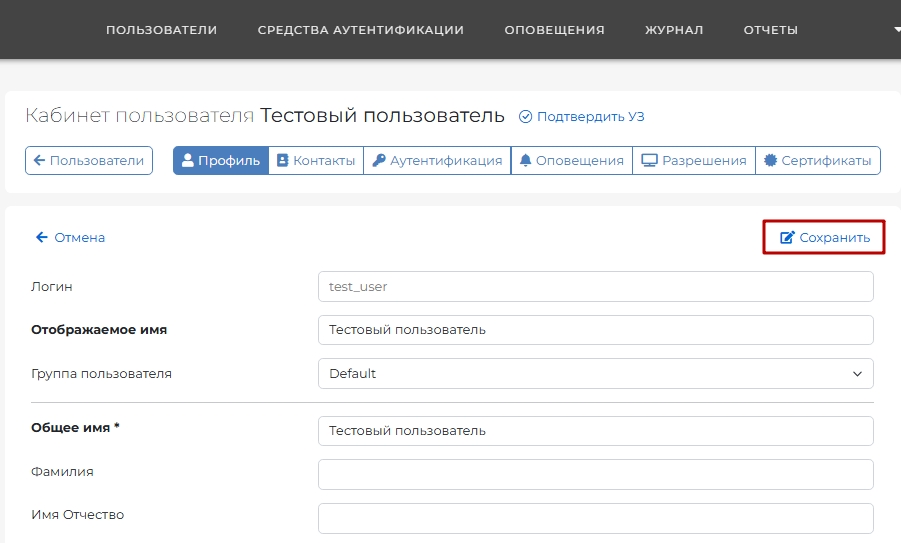The width and height of the screenshot is (901, 543).
Task: Expand the top-right navigation menu arrow
Action: coord(896,30)
